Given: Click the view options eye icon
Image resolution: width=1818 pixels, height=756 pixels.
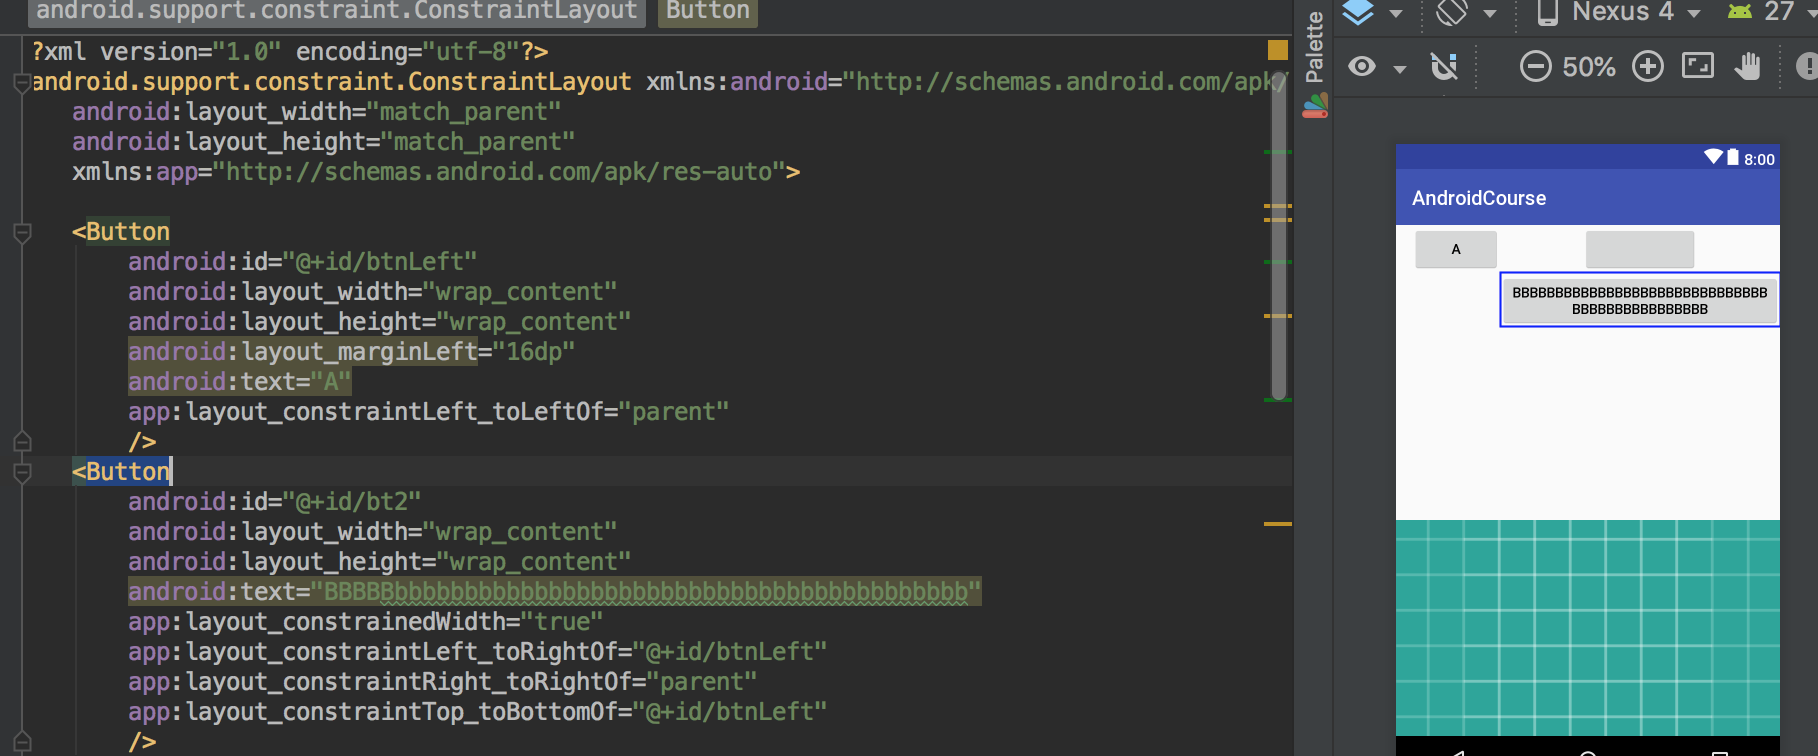Looking at the screenshot, I should coord(1362,67).
